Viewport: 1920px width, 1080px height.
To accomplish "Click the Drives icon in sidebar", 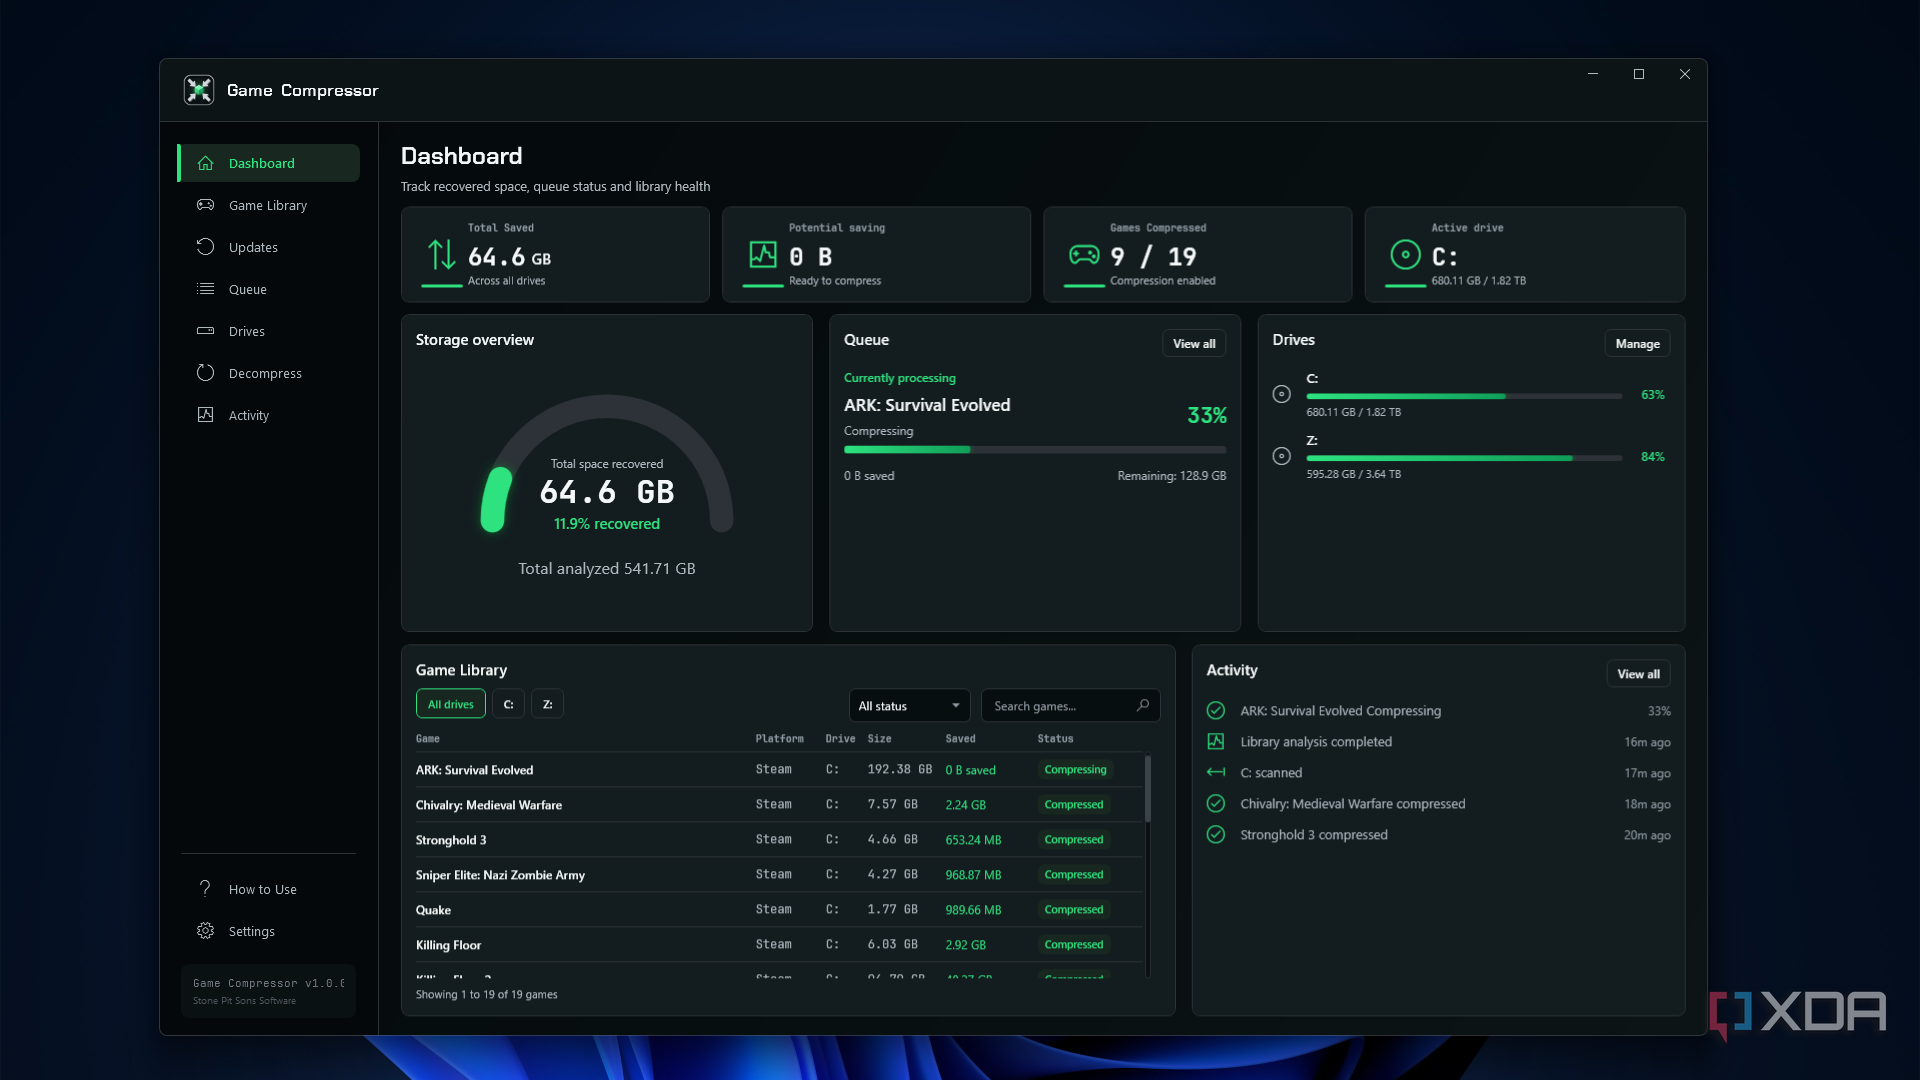I will coord(206,331).
